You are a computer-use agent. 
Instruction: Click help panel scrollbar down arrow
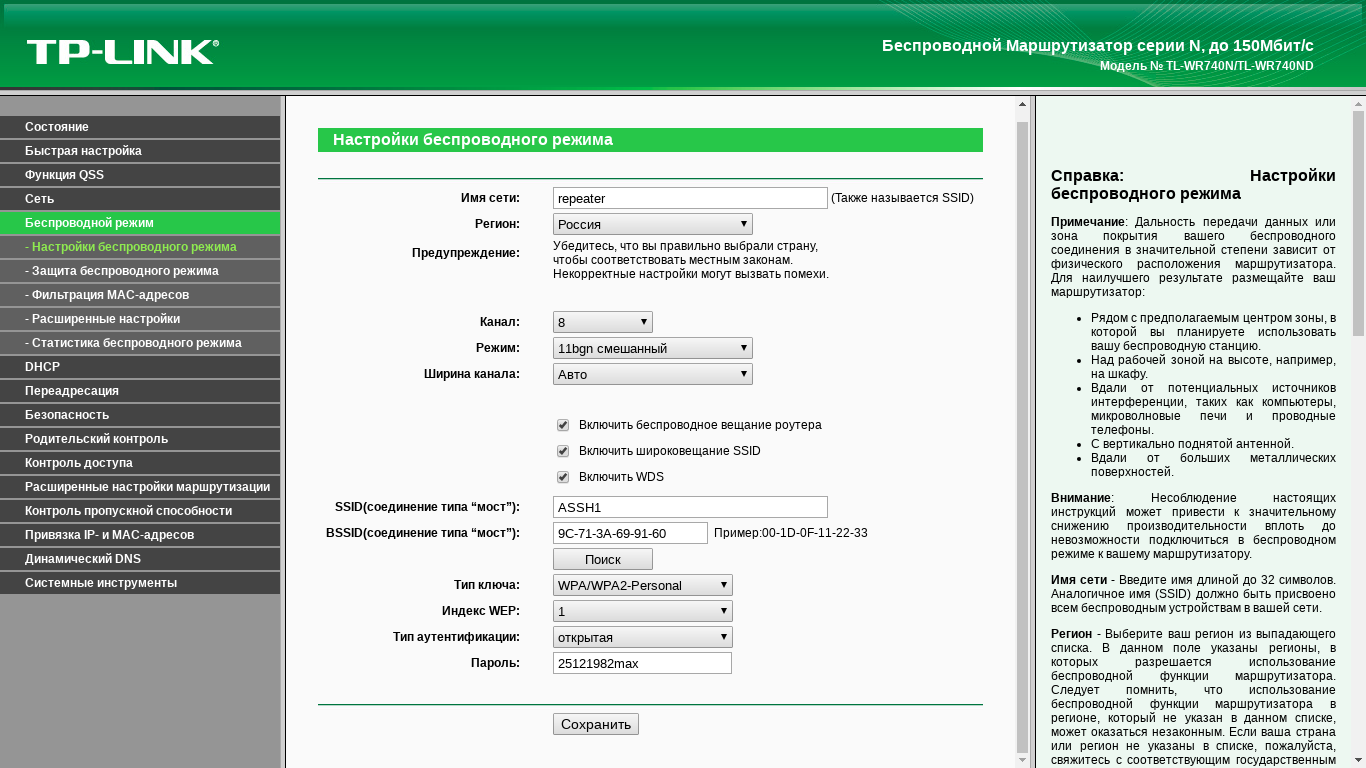[x=1358, y=760]
